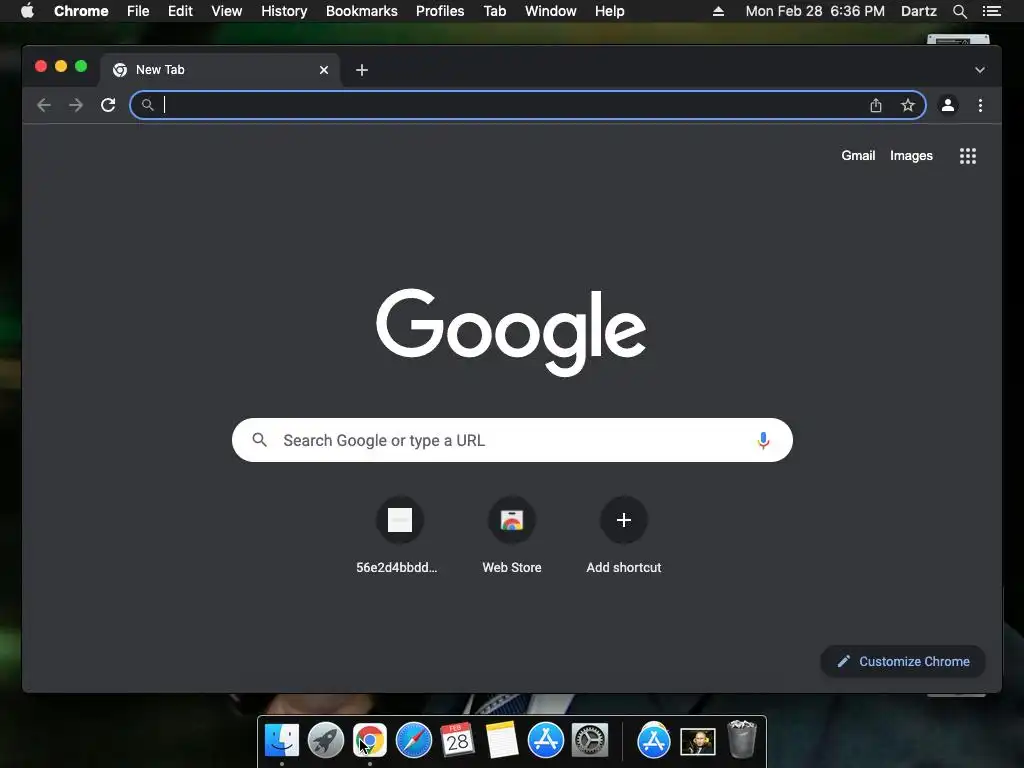Open the Tab menu
The width and height of the screenshot is (1024, 768).
(x=494, y=11)
